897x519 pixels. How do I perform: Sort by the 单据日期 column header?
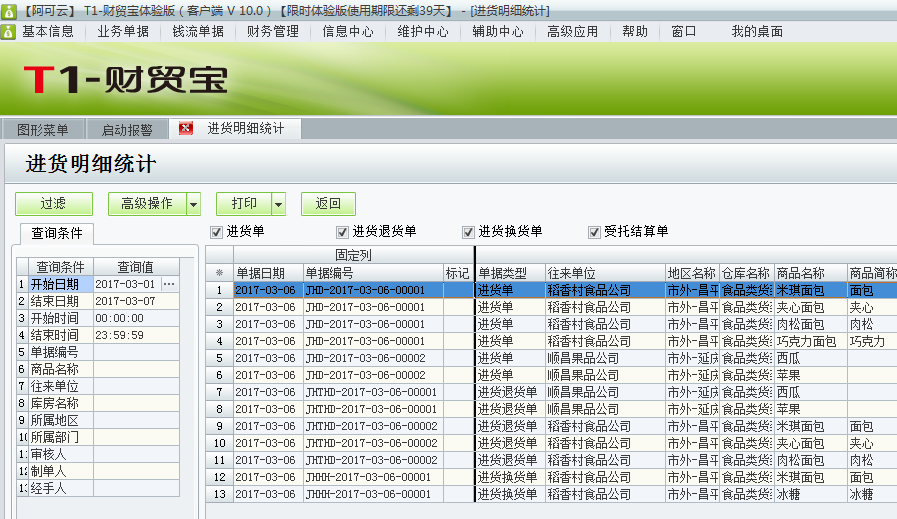[268, 273]
